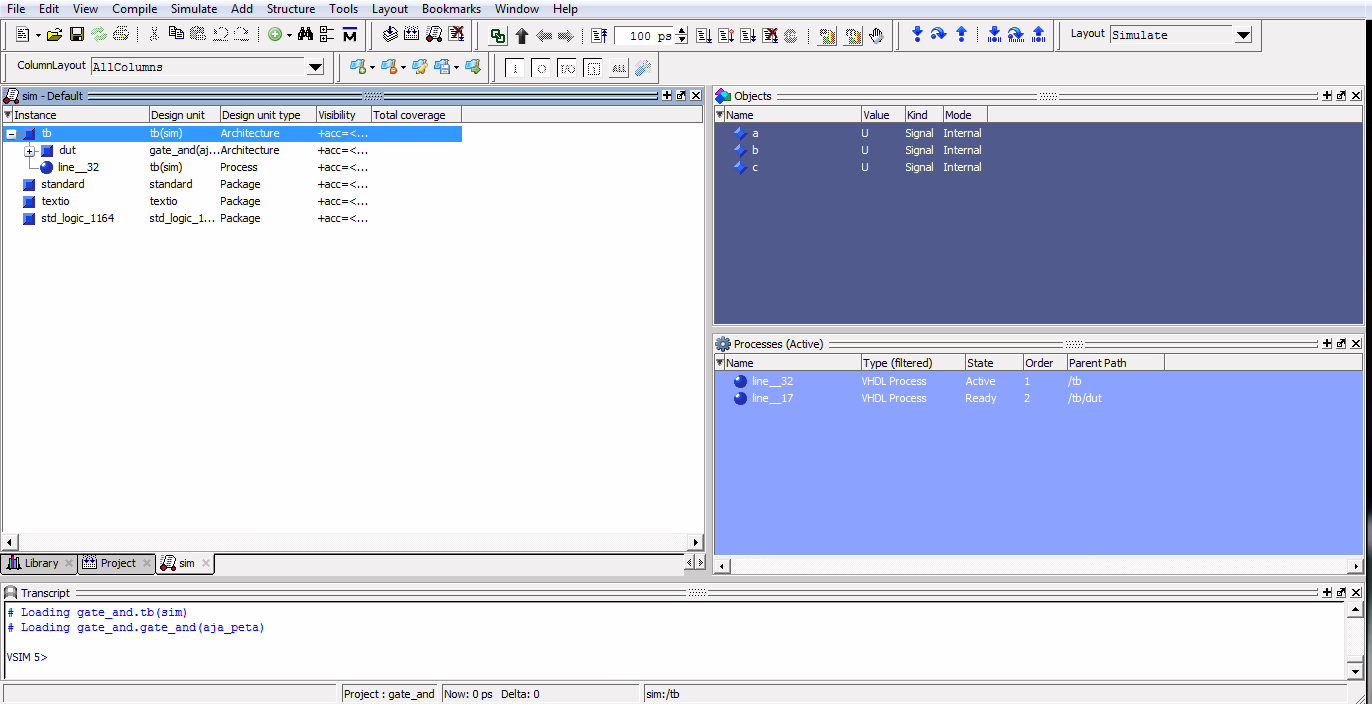Toggle the first input filter button
Screen dimensions: 1372x704
point(515,68)
